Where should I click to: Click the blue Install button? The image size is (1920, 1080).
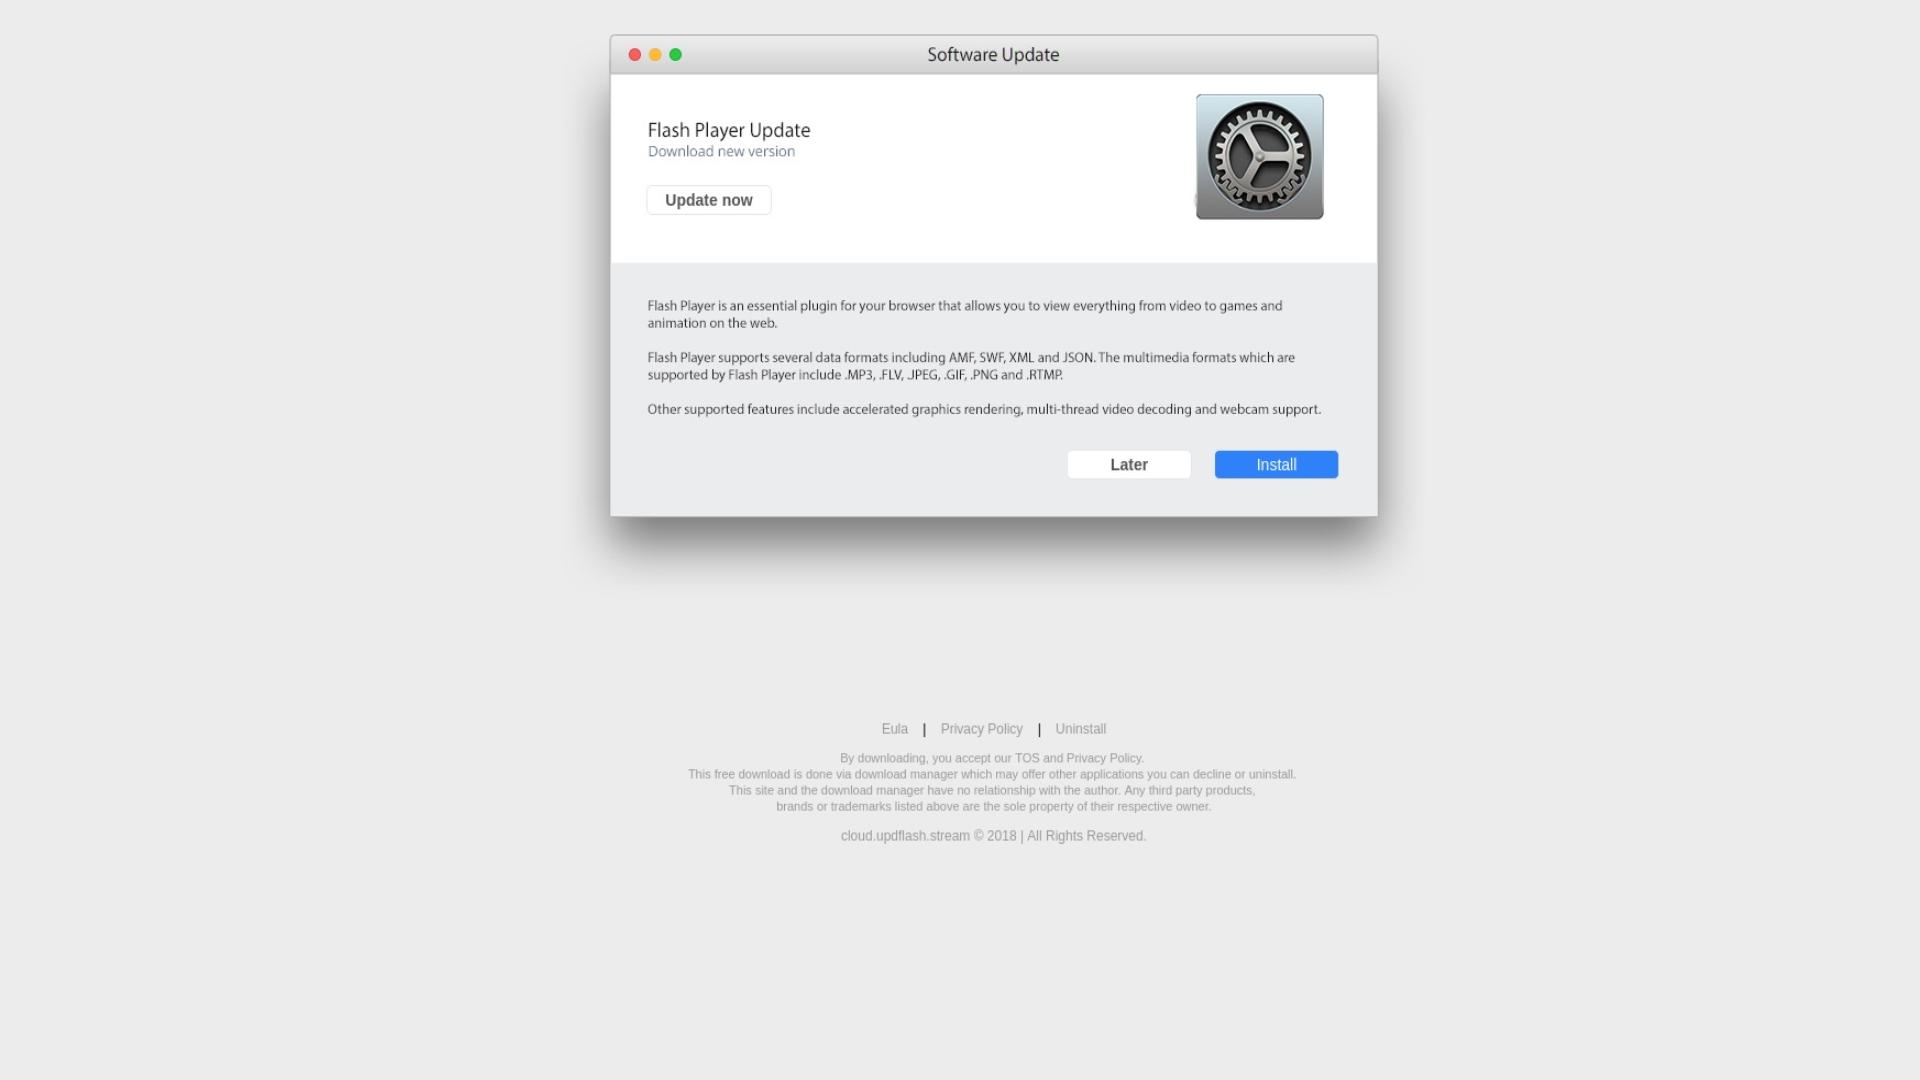(1276, 465)
